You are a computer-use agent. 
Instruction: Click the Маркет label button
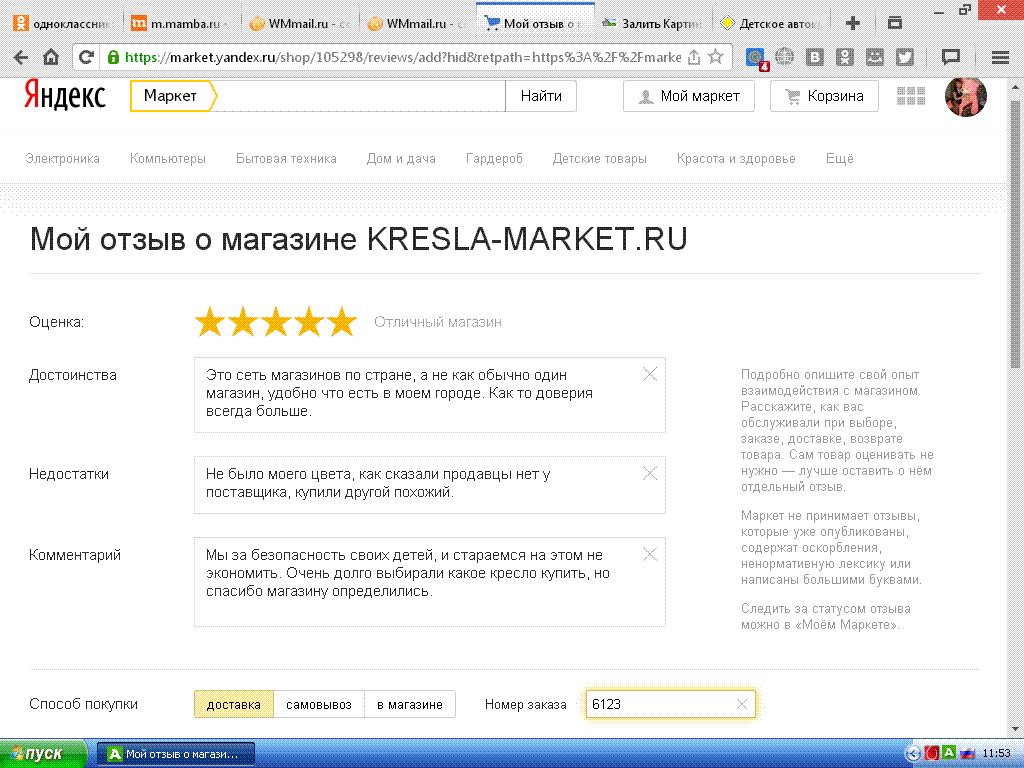[x=171, y=96]
